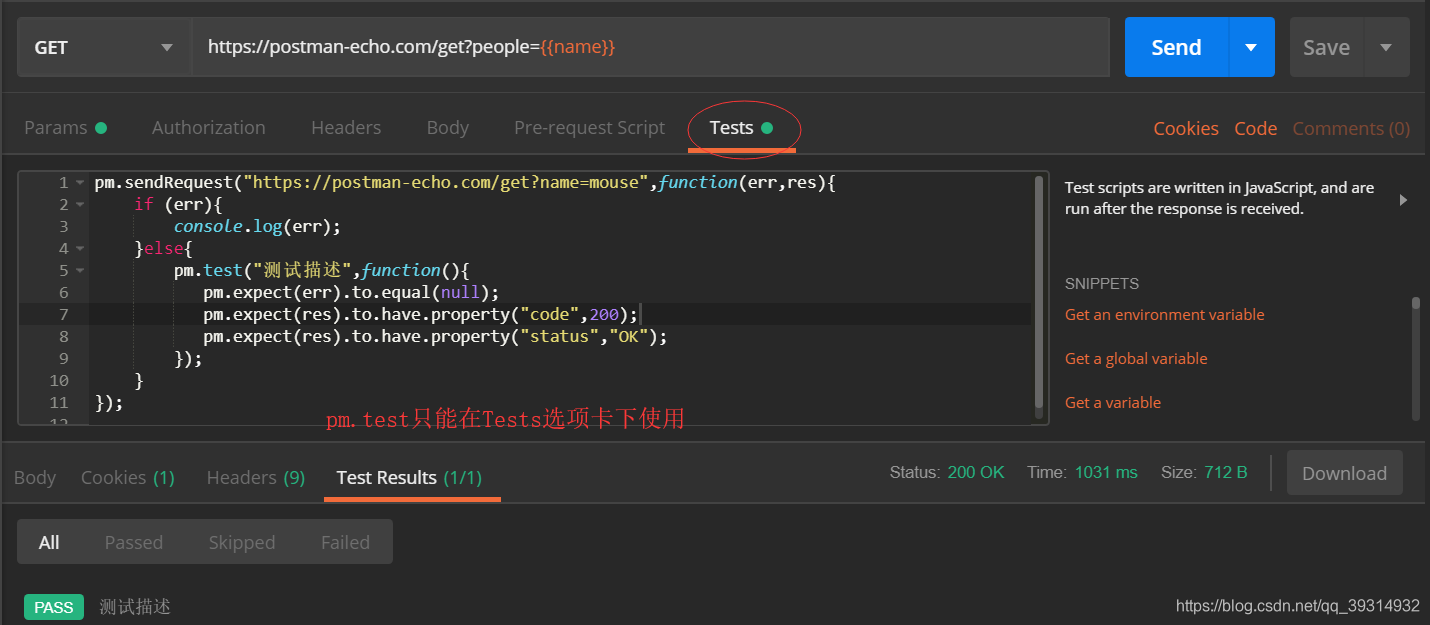
Task: Send the request
Action: 1176,47
